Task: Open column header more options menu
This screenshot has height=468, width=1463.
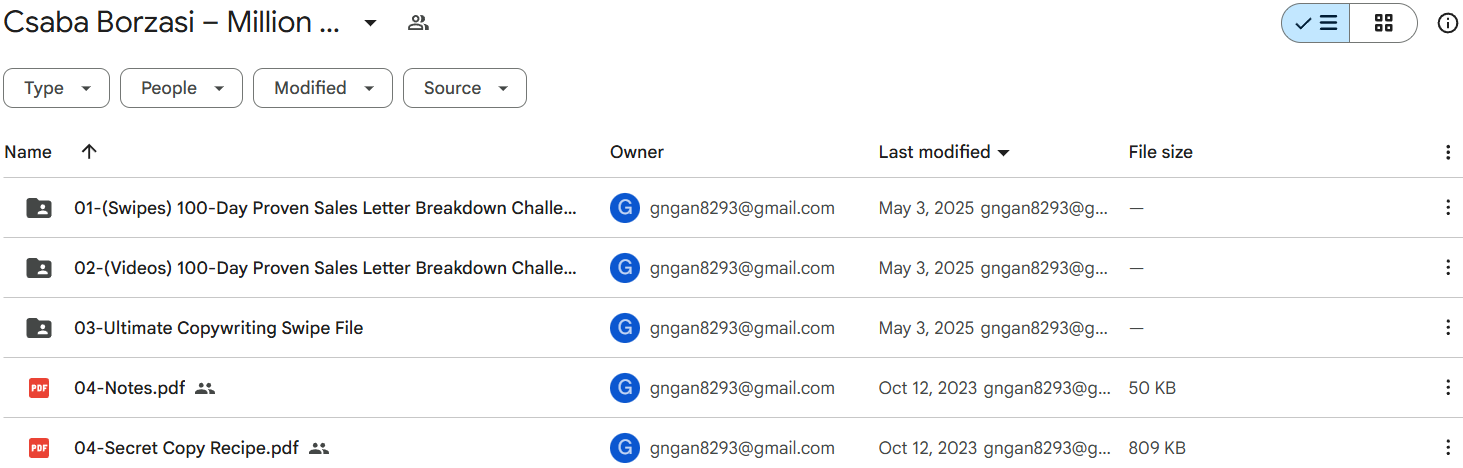Action: tap(1447, 152)
